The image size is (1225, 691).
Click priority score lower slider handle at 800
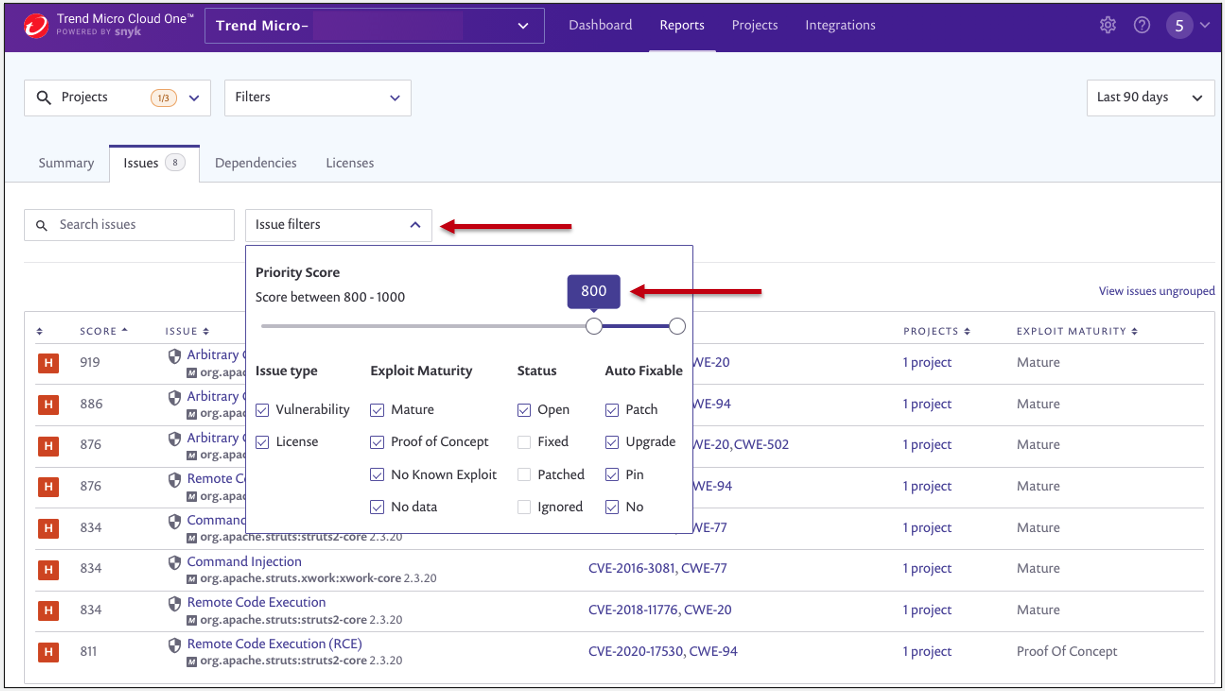pos(594,326)
